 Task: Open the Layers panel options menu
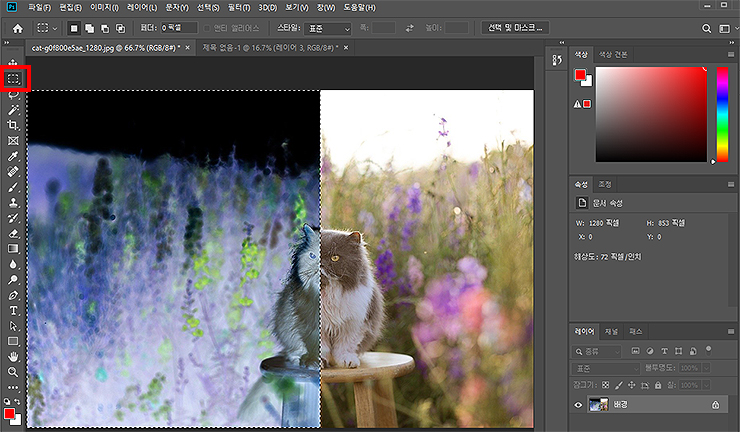click(731, 331)
